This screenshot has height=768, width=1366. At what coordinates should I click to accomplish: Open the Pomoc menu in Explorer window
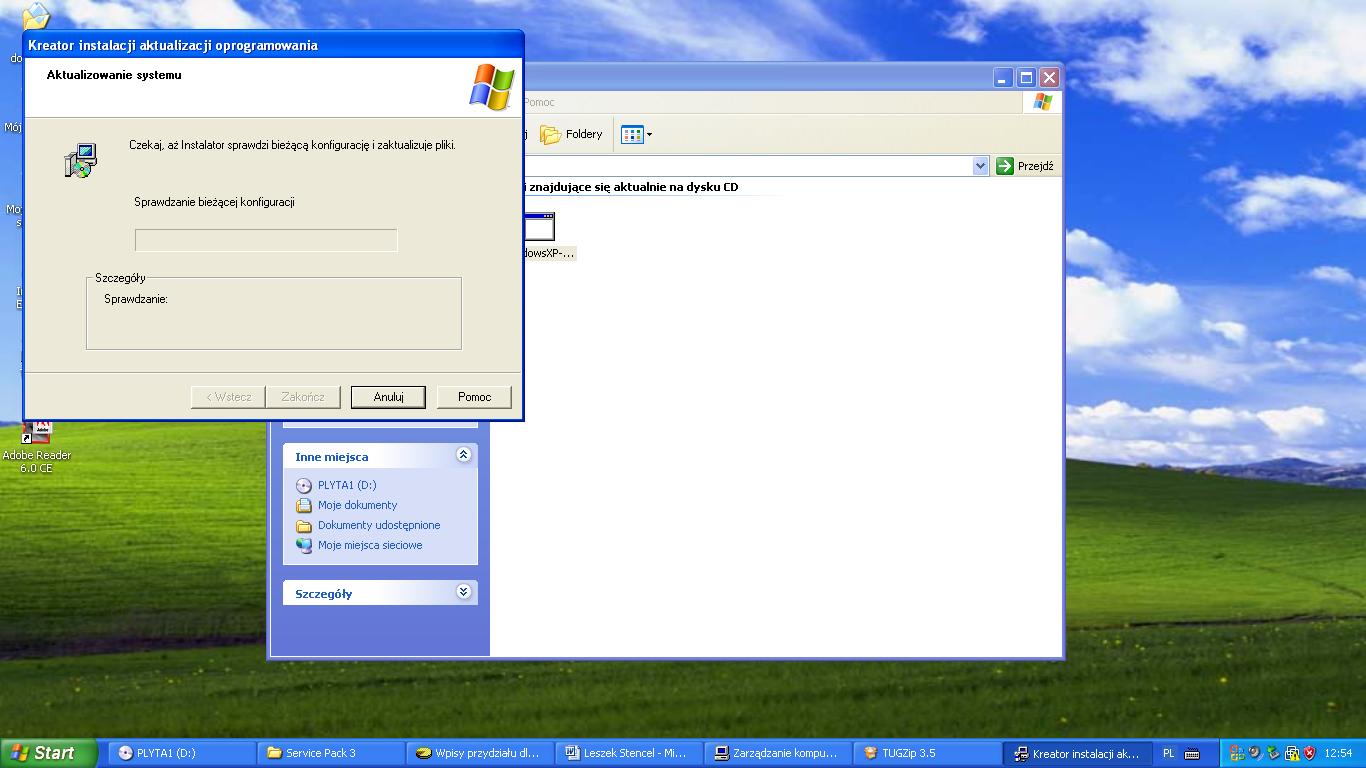(539, 102)
